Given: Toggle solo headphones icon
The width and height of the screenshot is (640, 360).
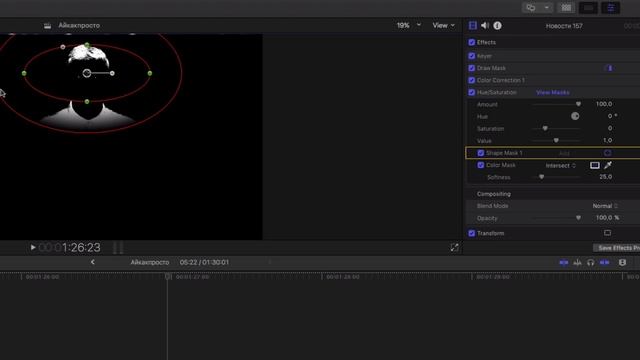Looking at the screenshot, I should [x=591, y=262].
